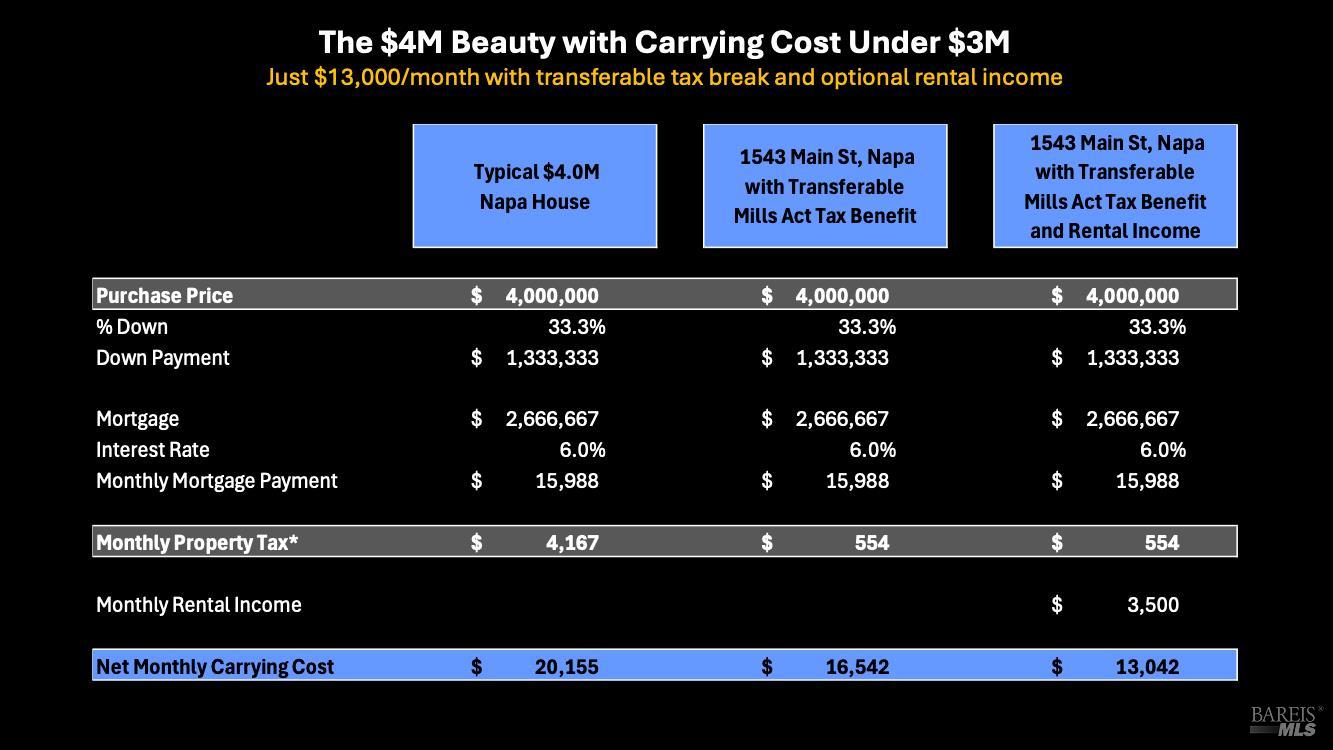
Task: Select the "Down Payment" row label
Action: 162,358
